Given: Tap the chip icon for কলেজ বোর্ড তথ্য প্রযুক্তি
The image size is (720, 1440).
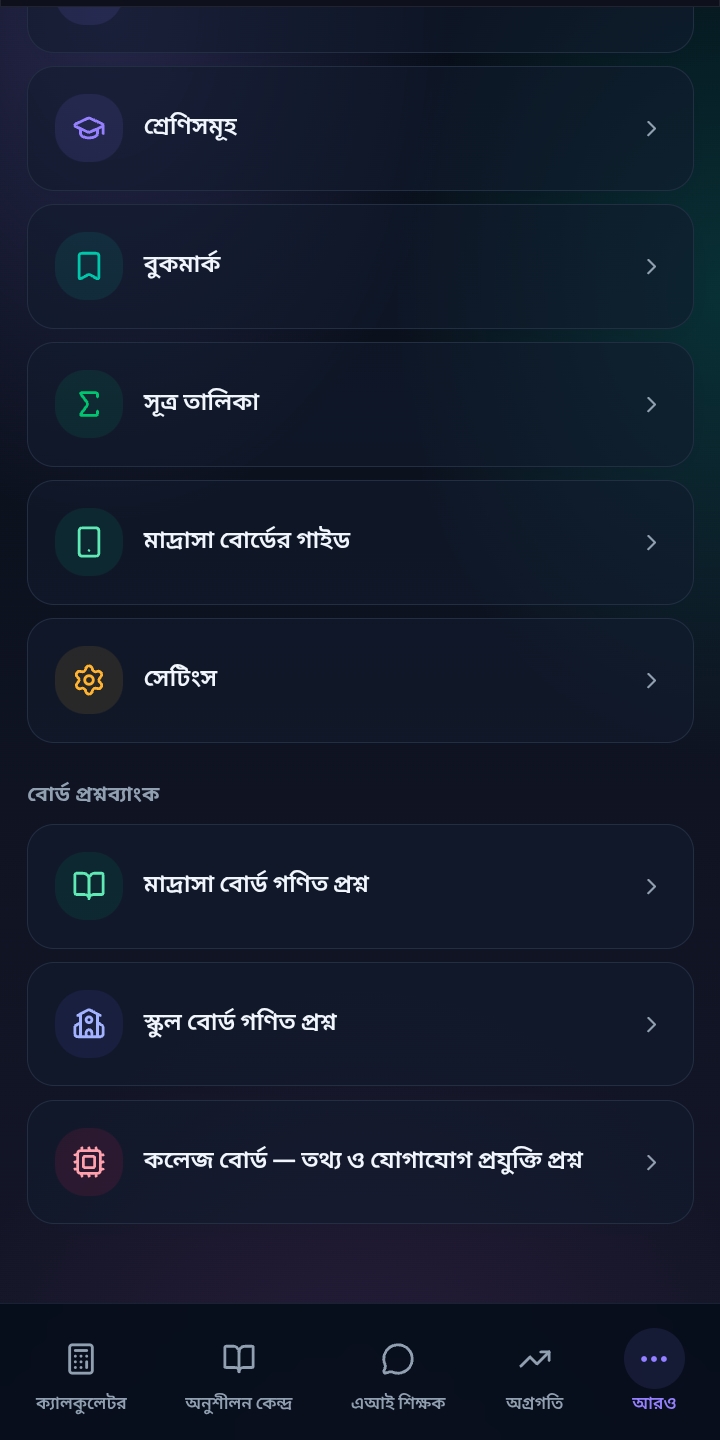Looking at the screenshot, I should (89, 1162).
